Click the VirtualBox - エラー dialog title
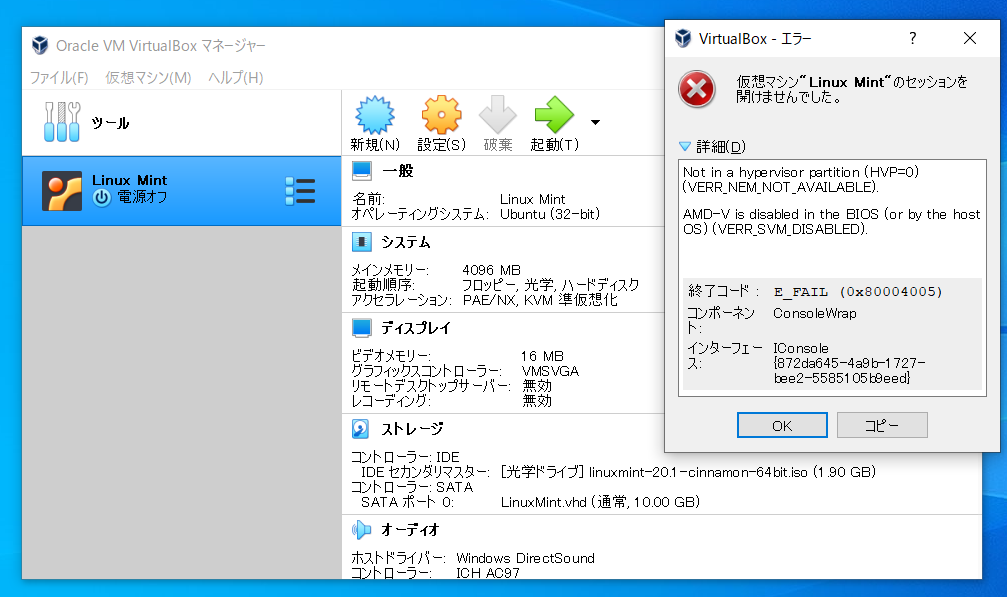Image resolution: width=1007 pixels, height=597 pixels. coord(755,39)
